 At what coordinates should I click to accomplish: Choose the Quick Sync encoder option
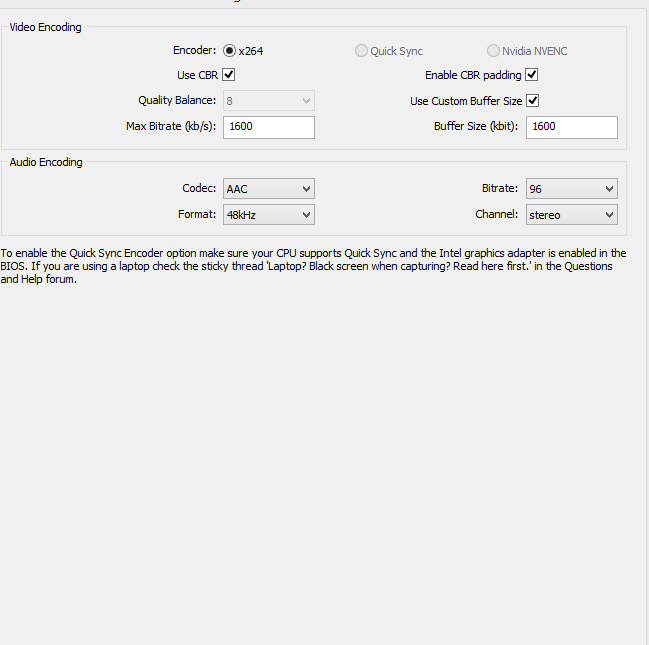pyautogui.click(x=361, y=51)
